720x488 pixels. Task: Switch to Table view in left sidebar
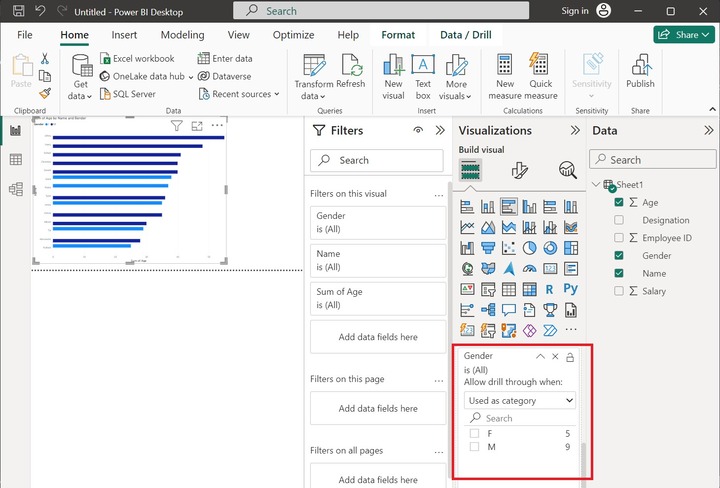coord(16,160)
